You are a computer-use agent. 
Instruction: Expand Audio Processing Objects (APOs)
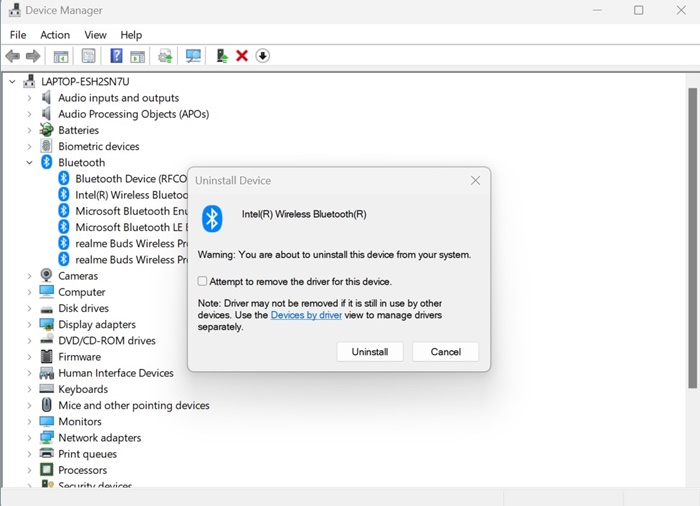pos(29,114)
